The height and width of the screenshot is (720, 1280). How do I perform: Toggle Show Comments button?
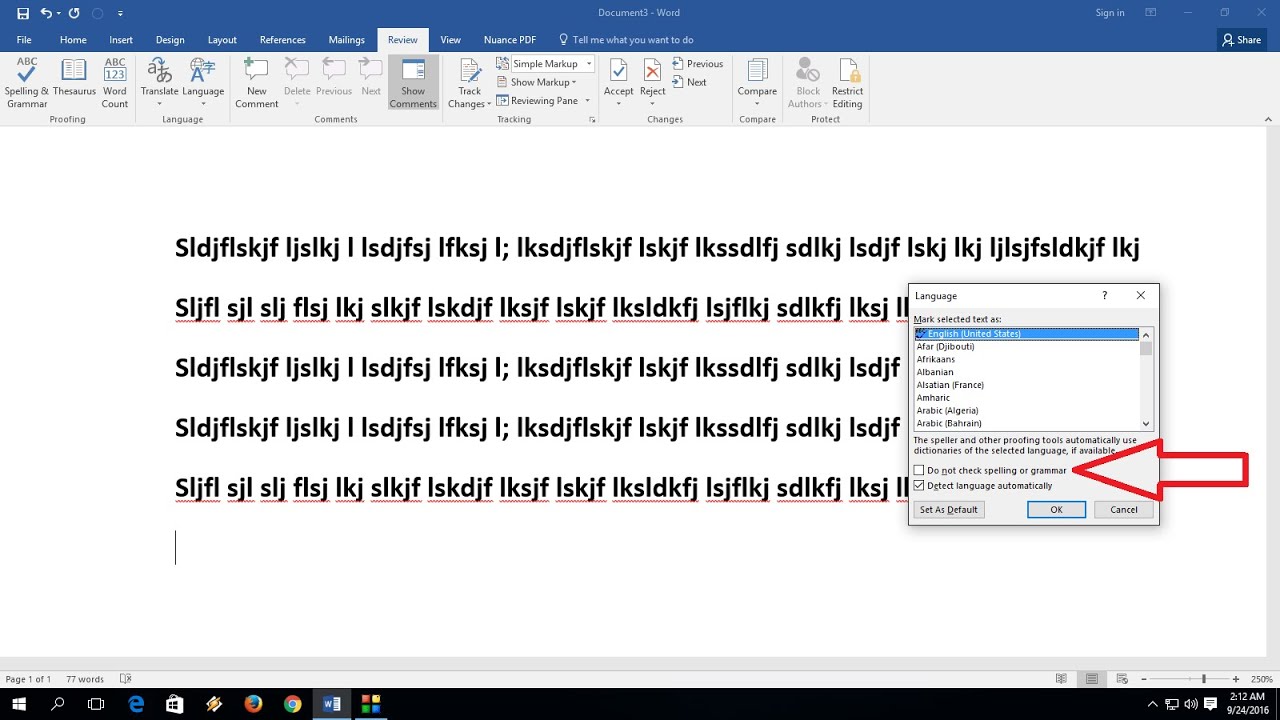(413, 83)
